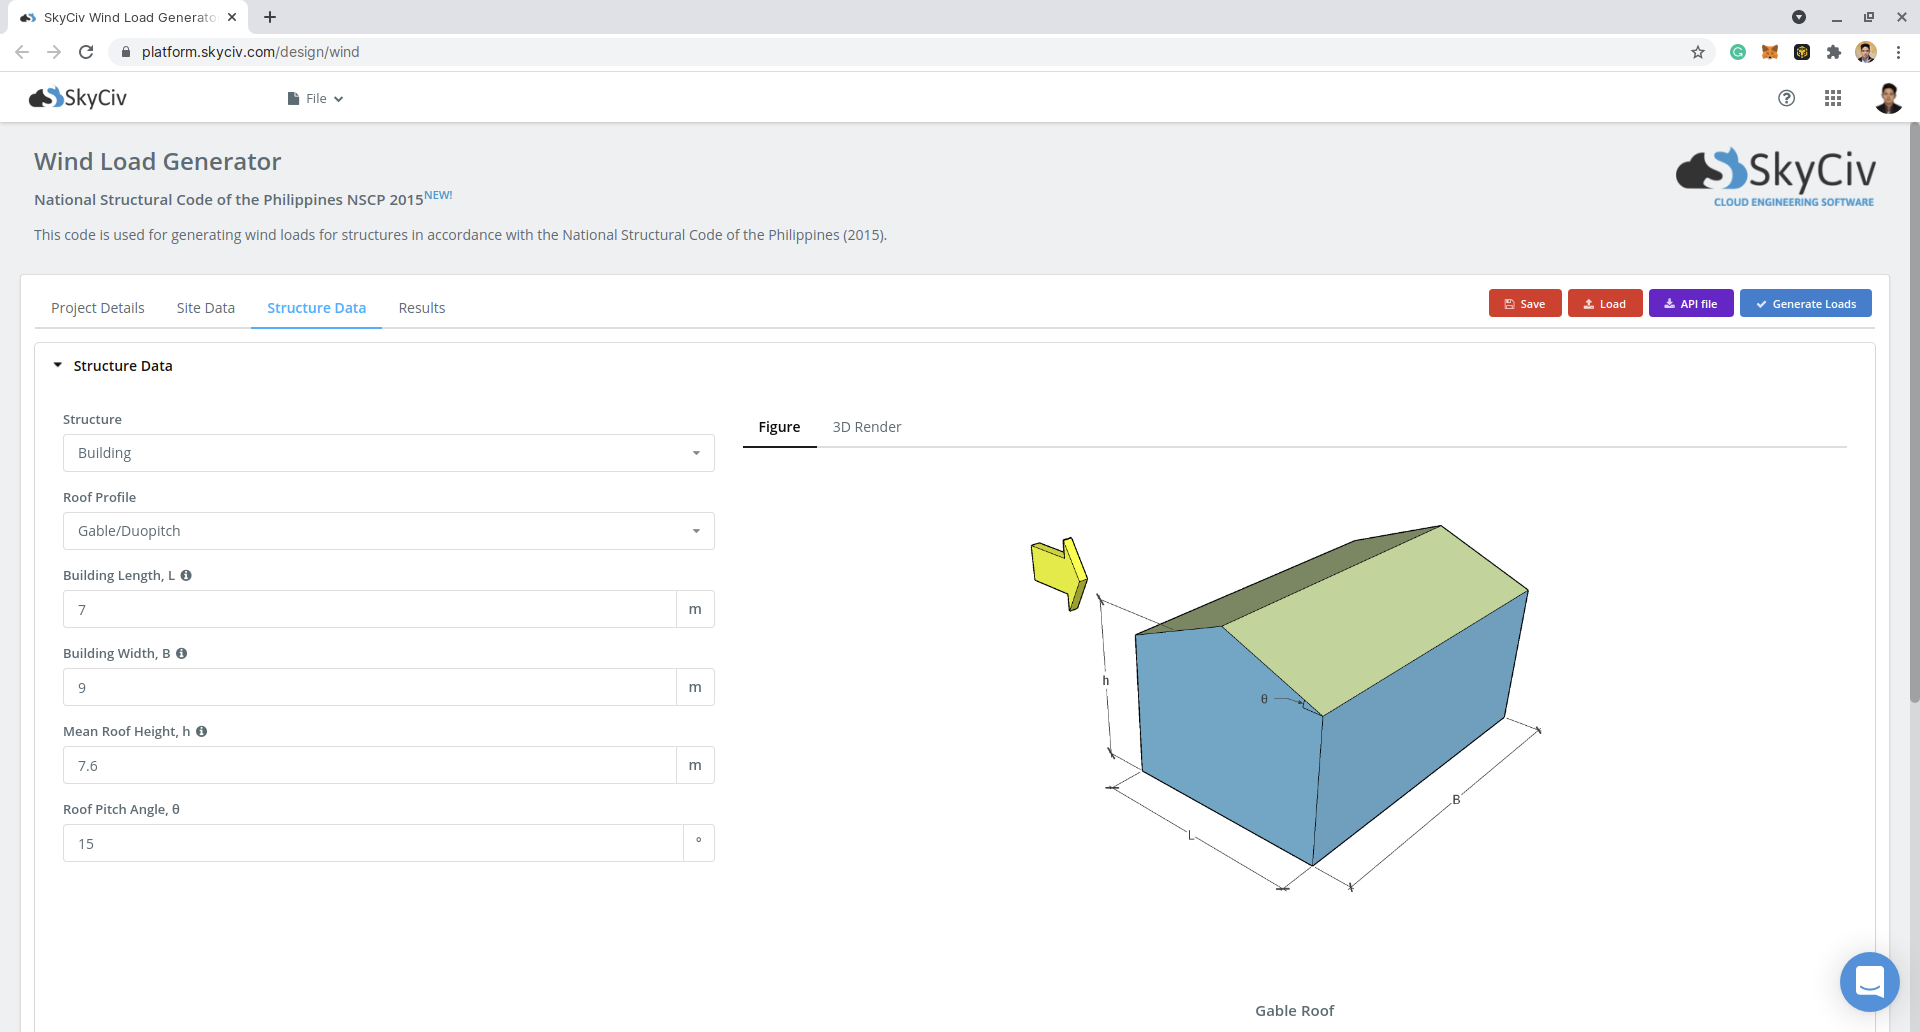The width and height of the screenshot is (1920, 1032).
Task: Click the Building Length info icon
Action: (186, 576)
